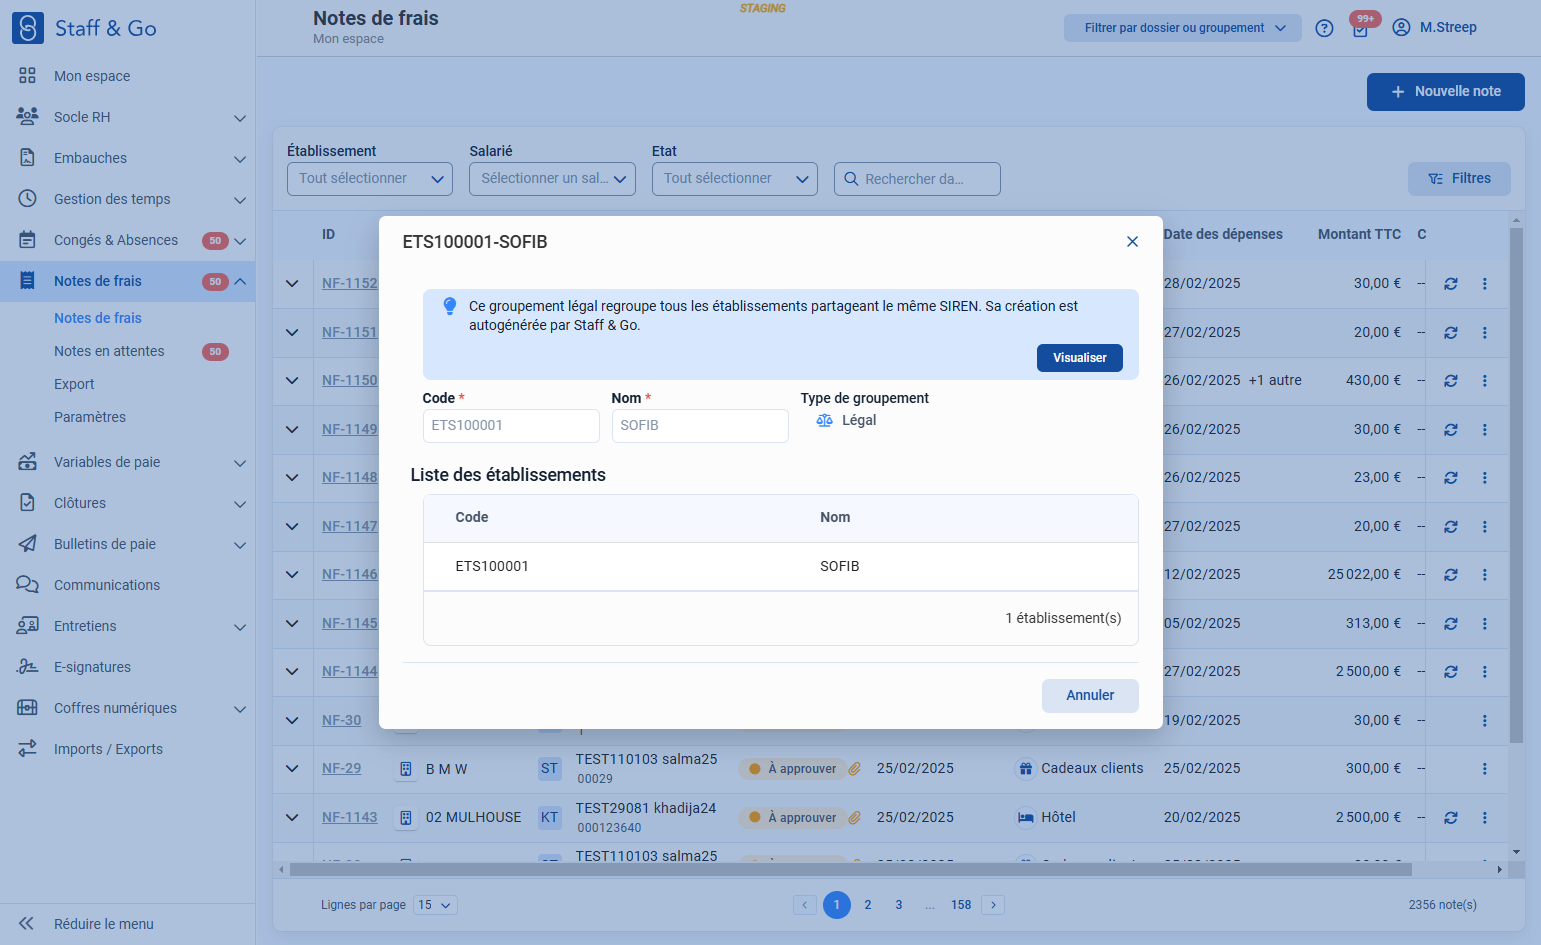The image size is (1541, 945).
Task: Open the notifications icon with 99+ badge
Action: 1361,27
